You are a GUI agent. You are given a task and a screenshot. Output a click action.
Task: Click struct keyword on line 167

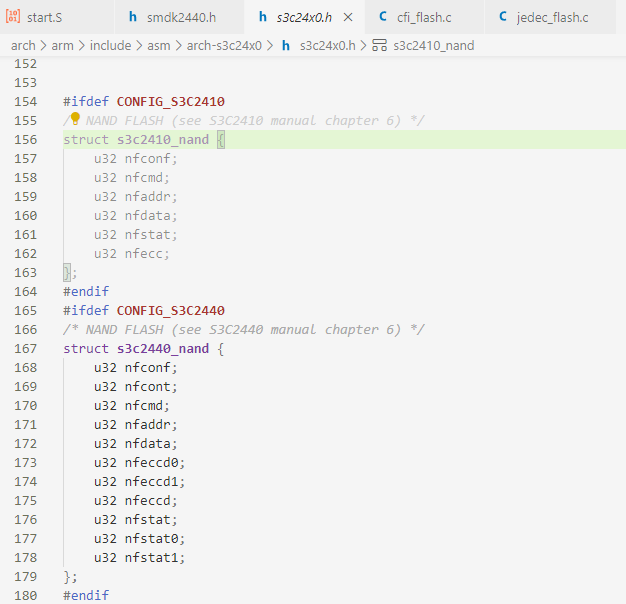(x=86, y=349)
